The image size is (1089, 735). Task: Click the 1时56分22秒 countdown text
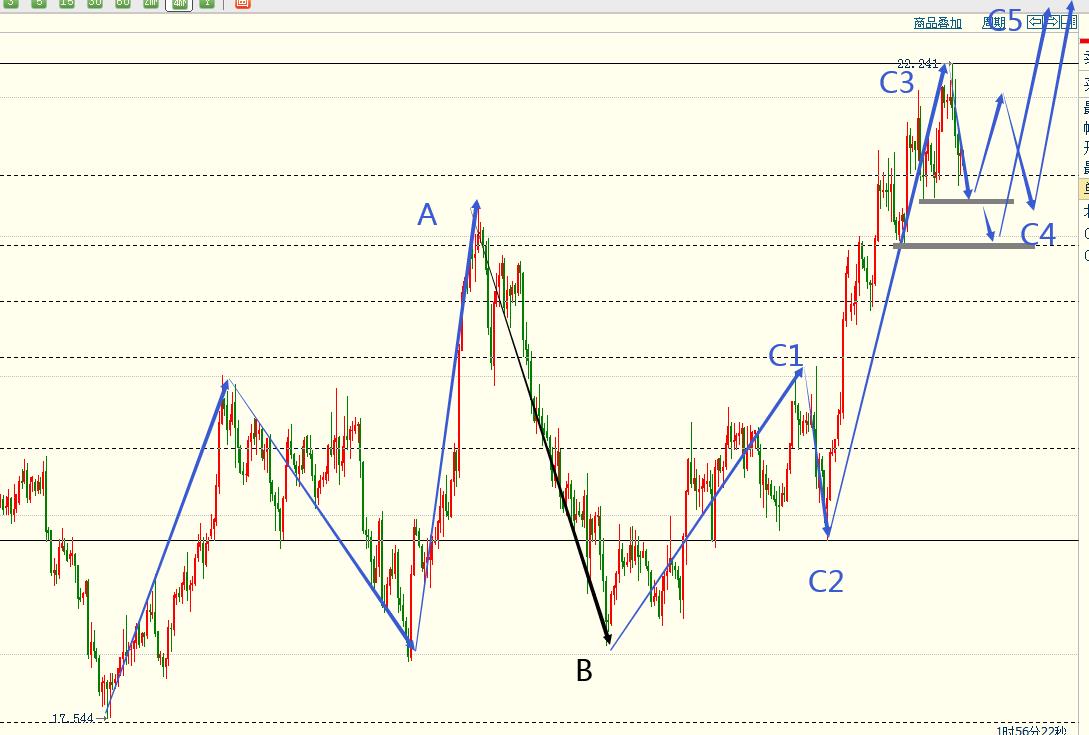pyautogui.click(x=1031, y=730)
